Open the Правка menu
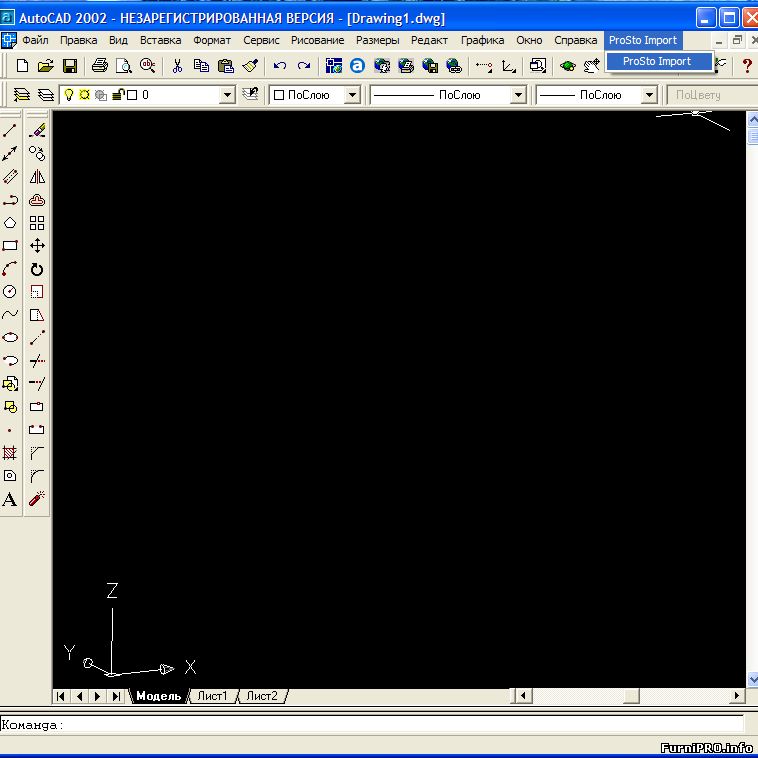Viewport: 758px width, 758px height. tap(78, 40)
